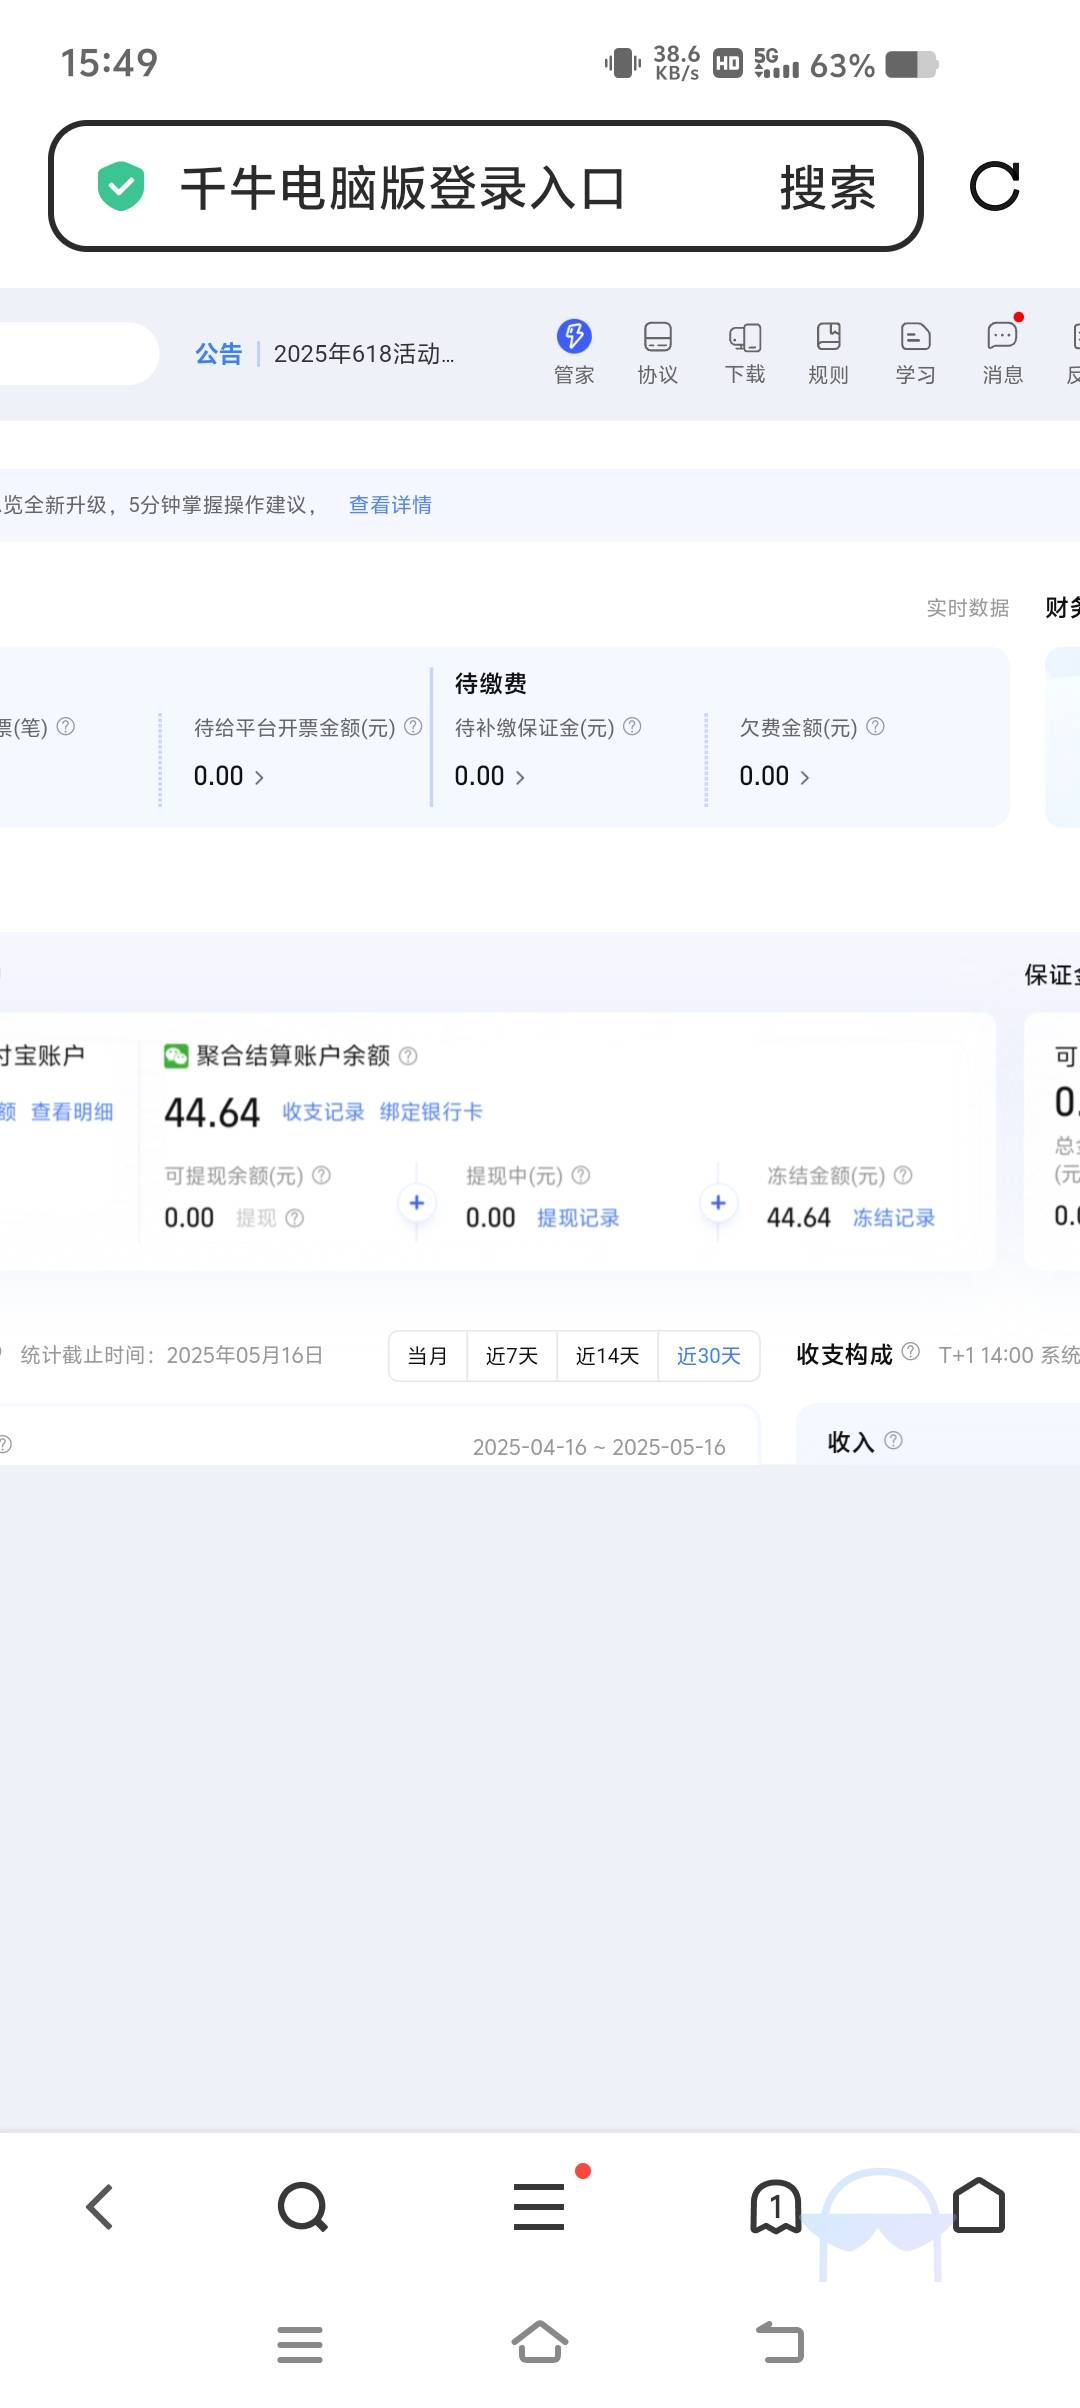
Task: Go back using the browser back arrow
Action: tap(100, 2206)
